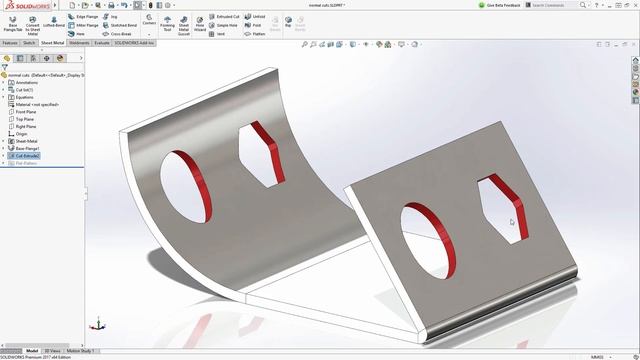Choose the Lofted-Bend tool
This screenshot has width=640, height=360.
pos(54,22)
